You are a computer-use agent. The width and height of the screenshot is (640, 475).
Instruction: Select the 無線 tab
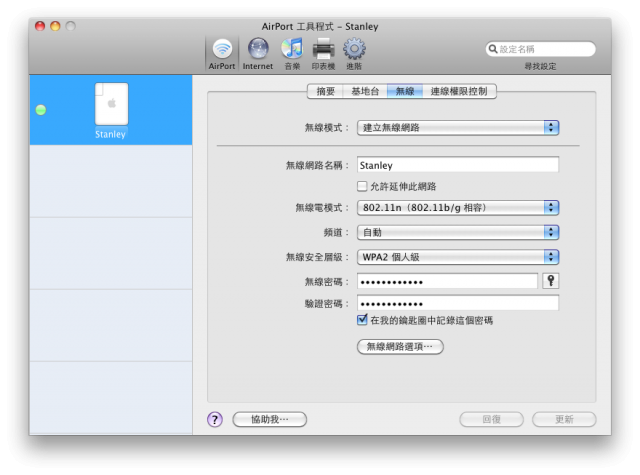point(405,91)
